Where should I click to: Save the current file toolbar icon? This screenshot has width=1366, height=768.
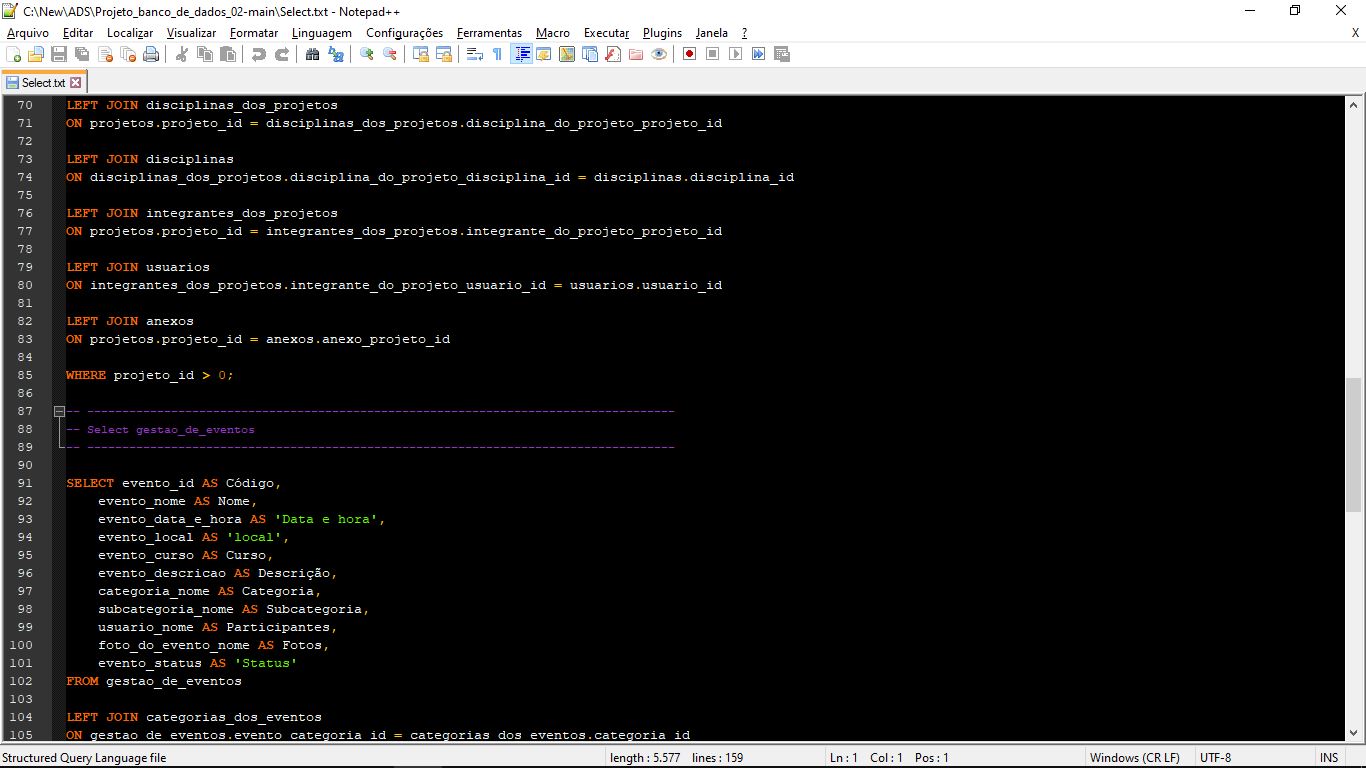[59, 54]
